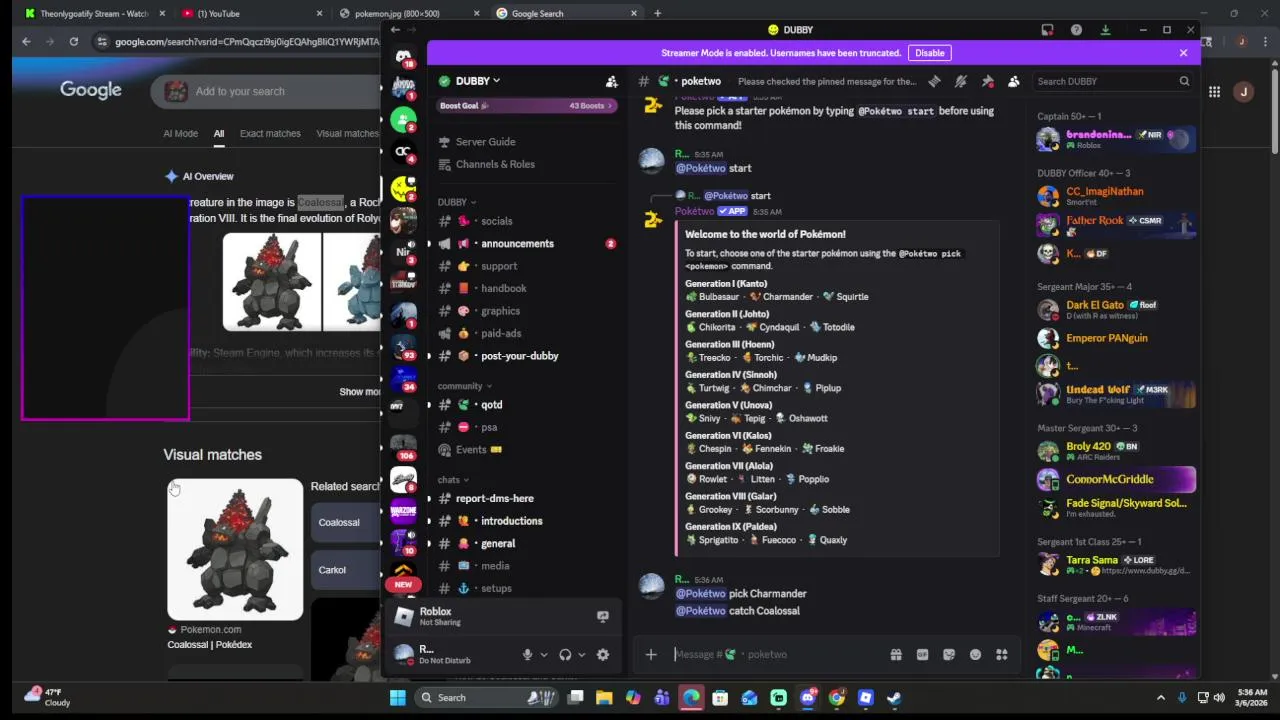Viewport: 1280px width, 720px height.
Task: Open the Threads icon in channel header
Action: (x=934, y=81)
